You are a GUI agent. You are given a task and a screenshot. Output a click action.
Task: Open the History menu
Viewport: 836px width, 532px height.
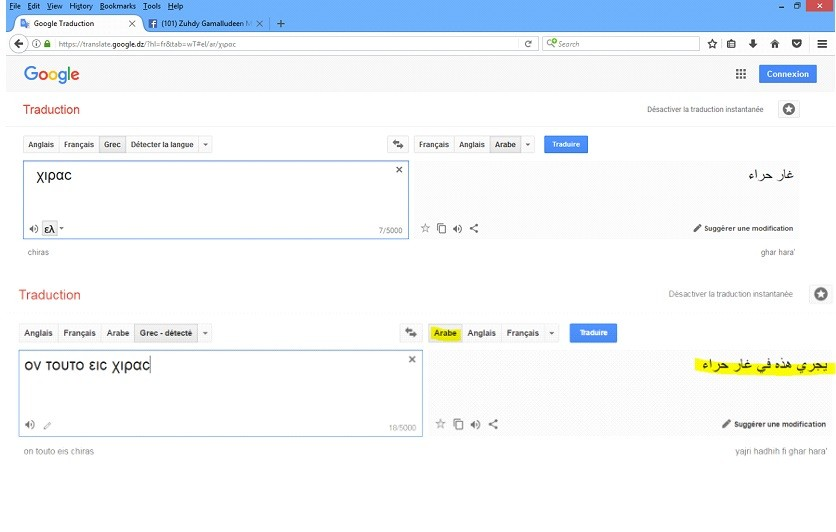81,6
